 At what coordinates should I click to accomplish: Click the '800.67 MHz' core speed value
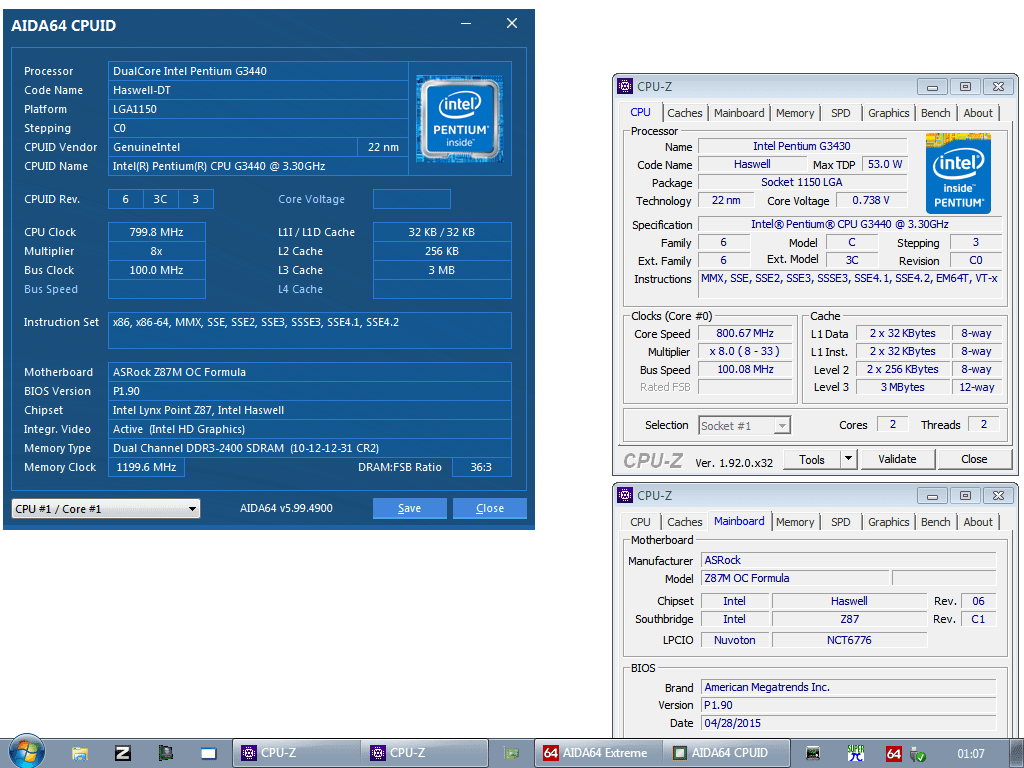745,333
